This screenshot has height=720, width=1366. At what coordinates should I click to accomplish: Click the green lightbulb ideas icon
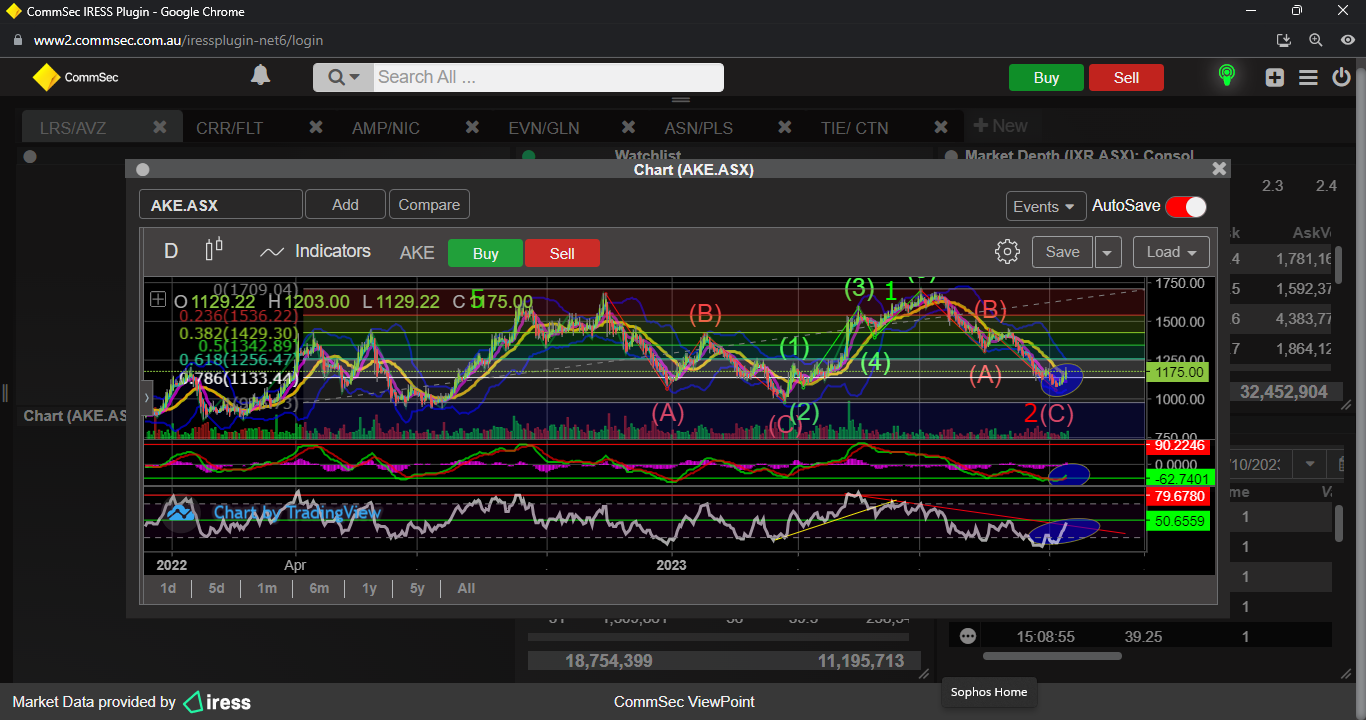coord(1226,76)
